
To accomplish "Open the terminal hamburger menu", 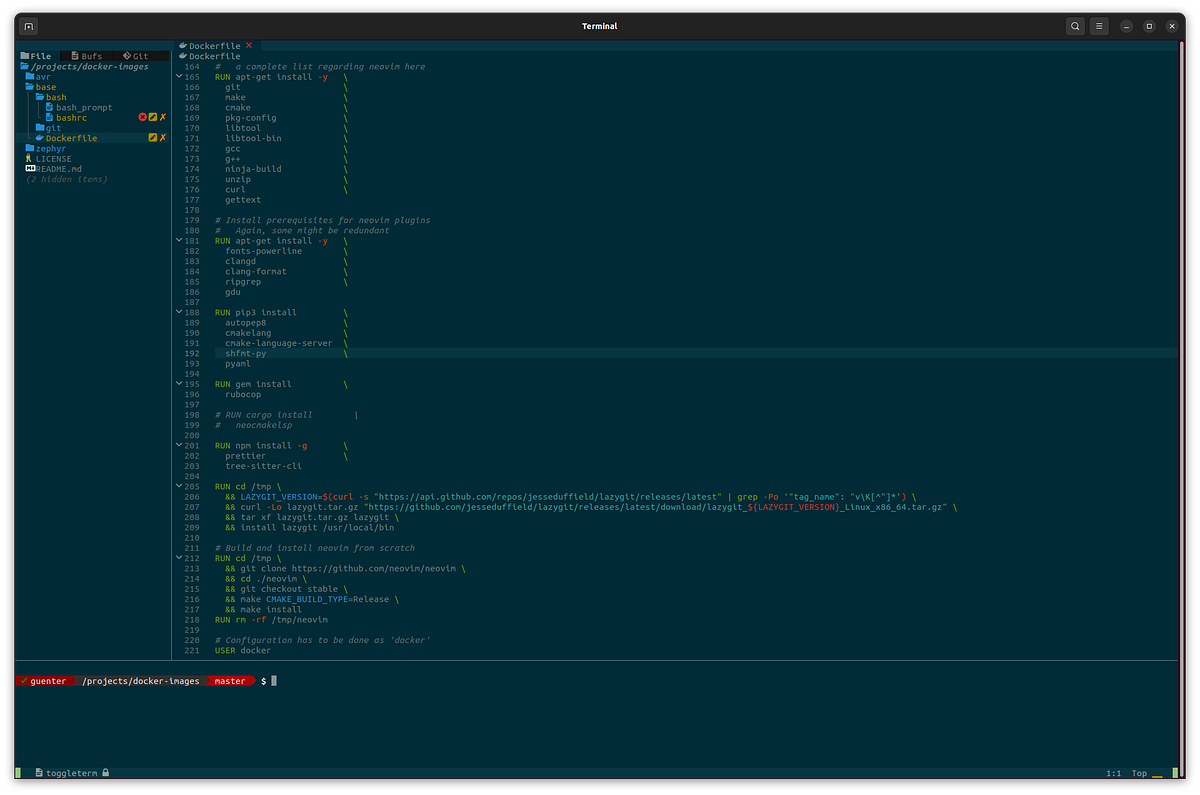I will point(1098,26).
